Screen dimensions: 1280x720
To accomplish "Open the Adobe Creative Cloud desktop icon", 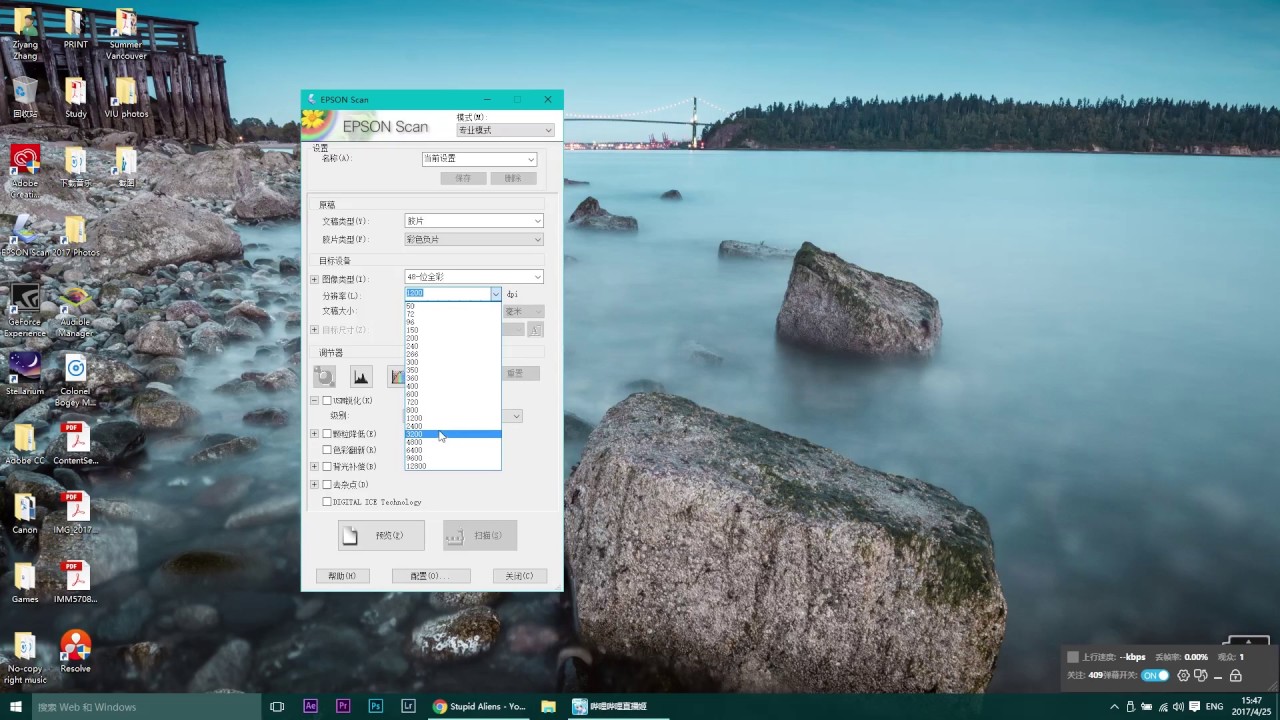I will tap(25, 172).
